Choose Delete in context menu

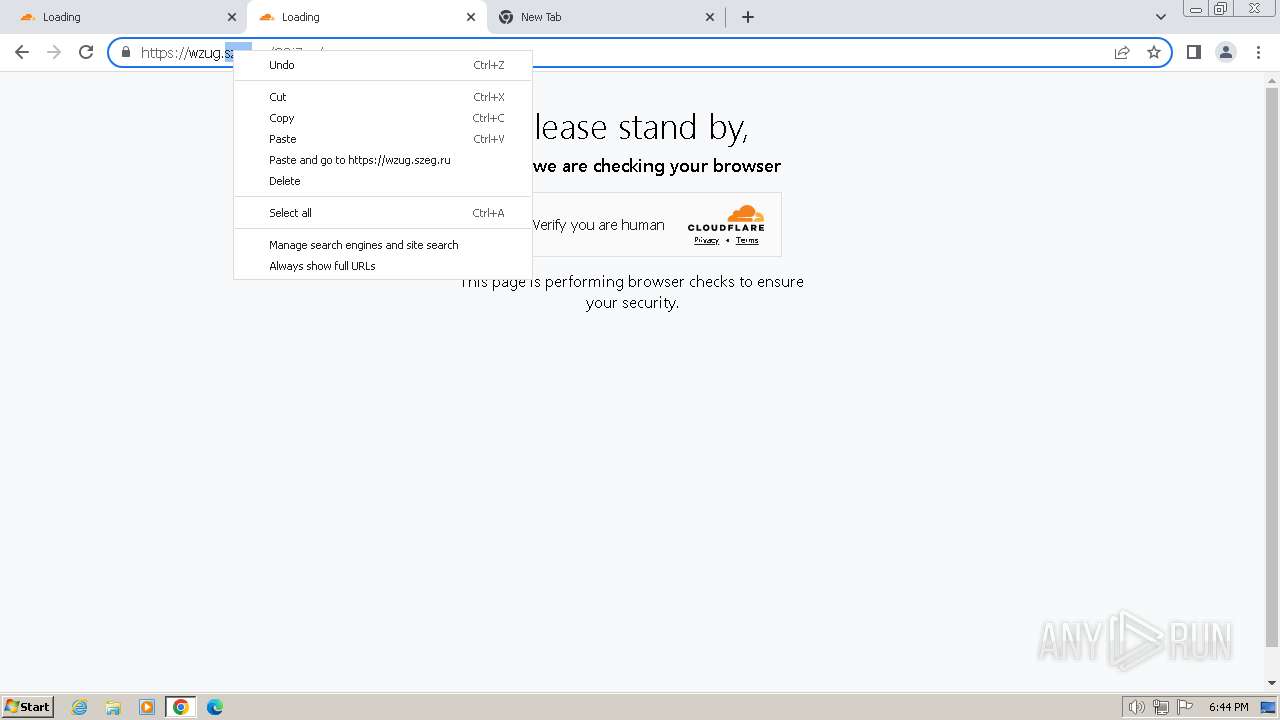coord(383,181)
